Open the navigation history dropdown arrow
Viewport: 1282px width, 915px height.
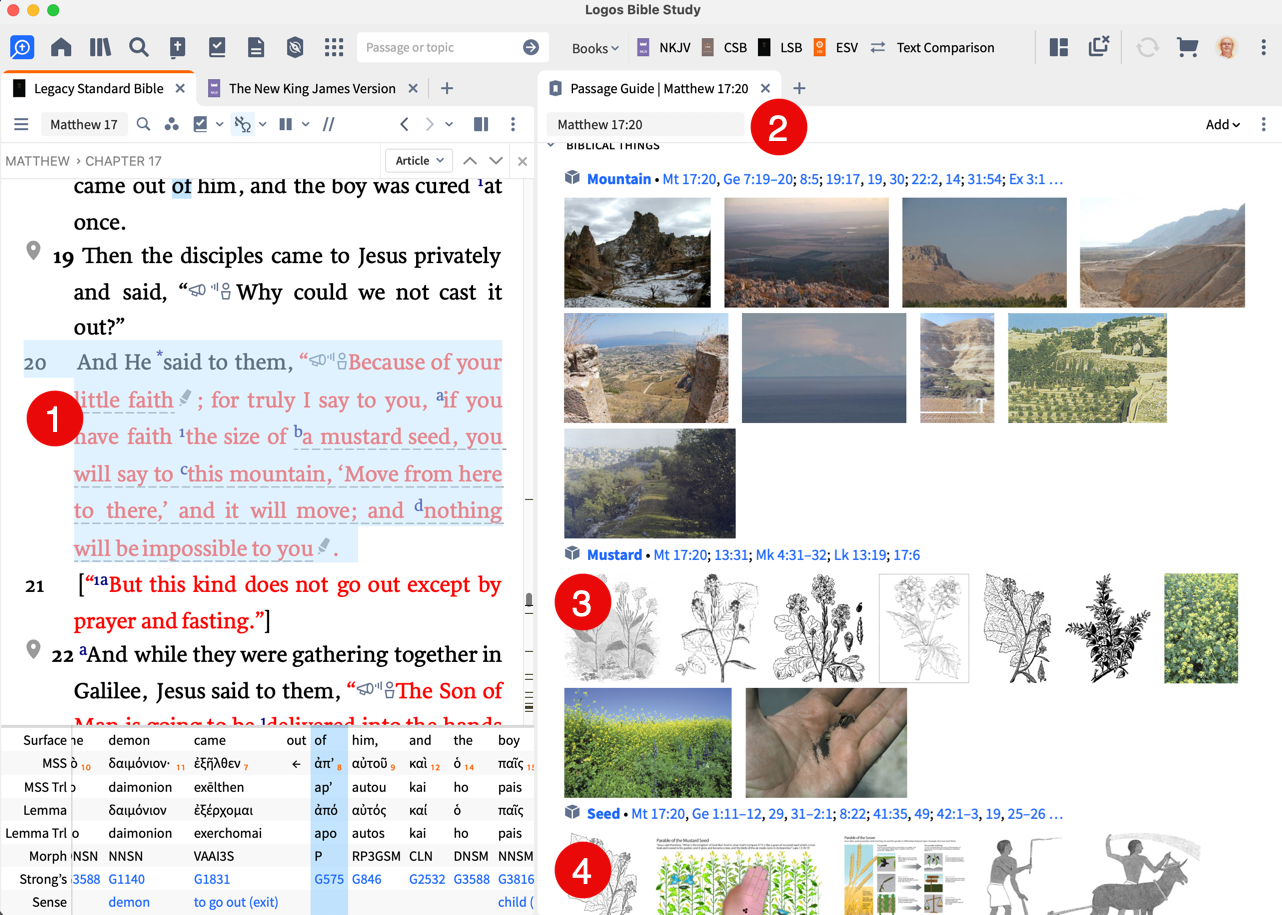pyautogui.click(x=449, y=125)
